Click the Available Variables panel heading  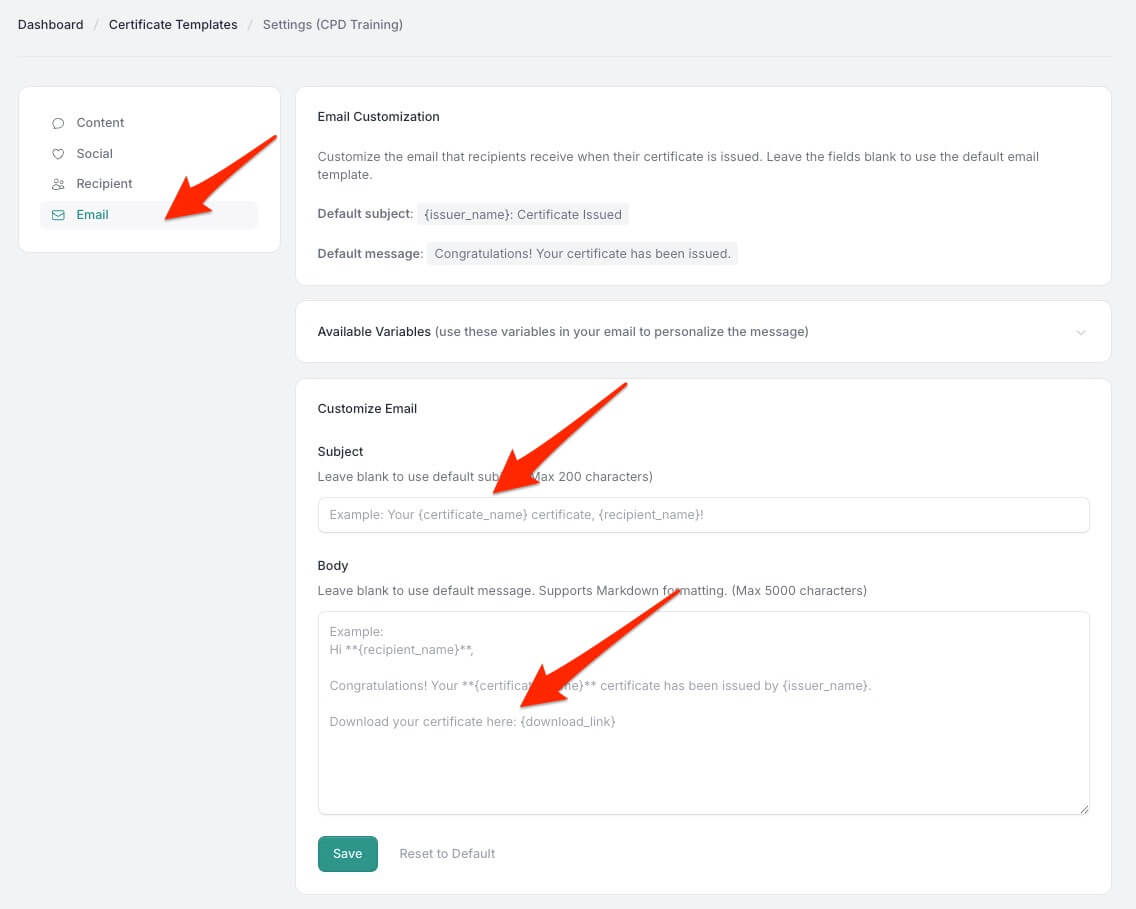374,332
